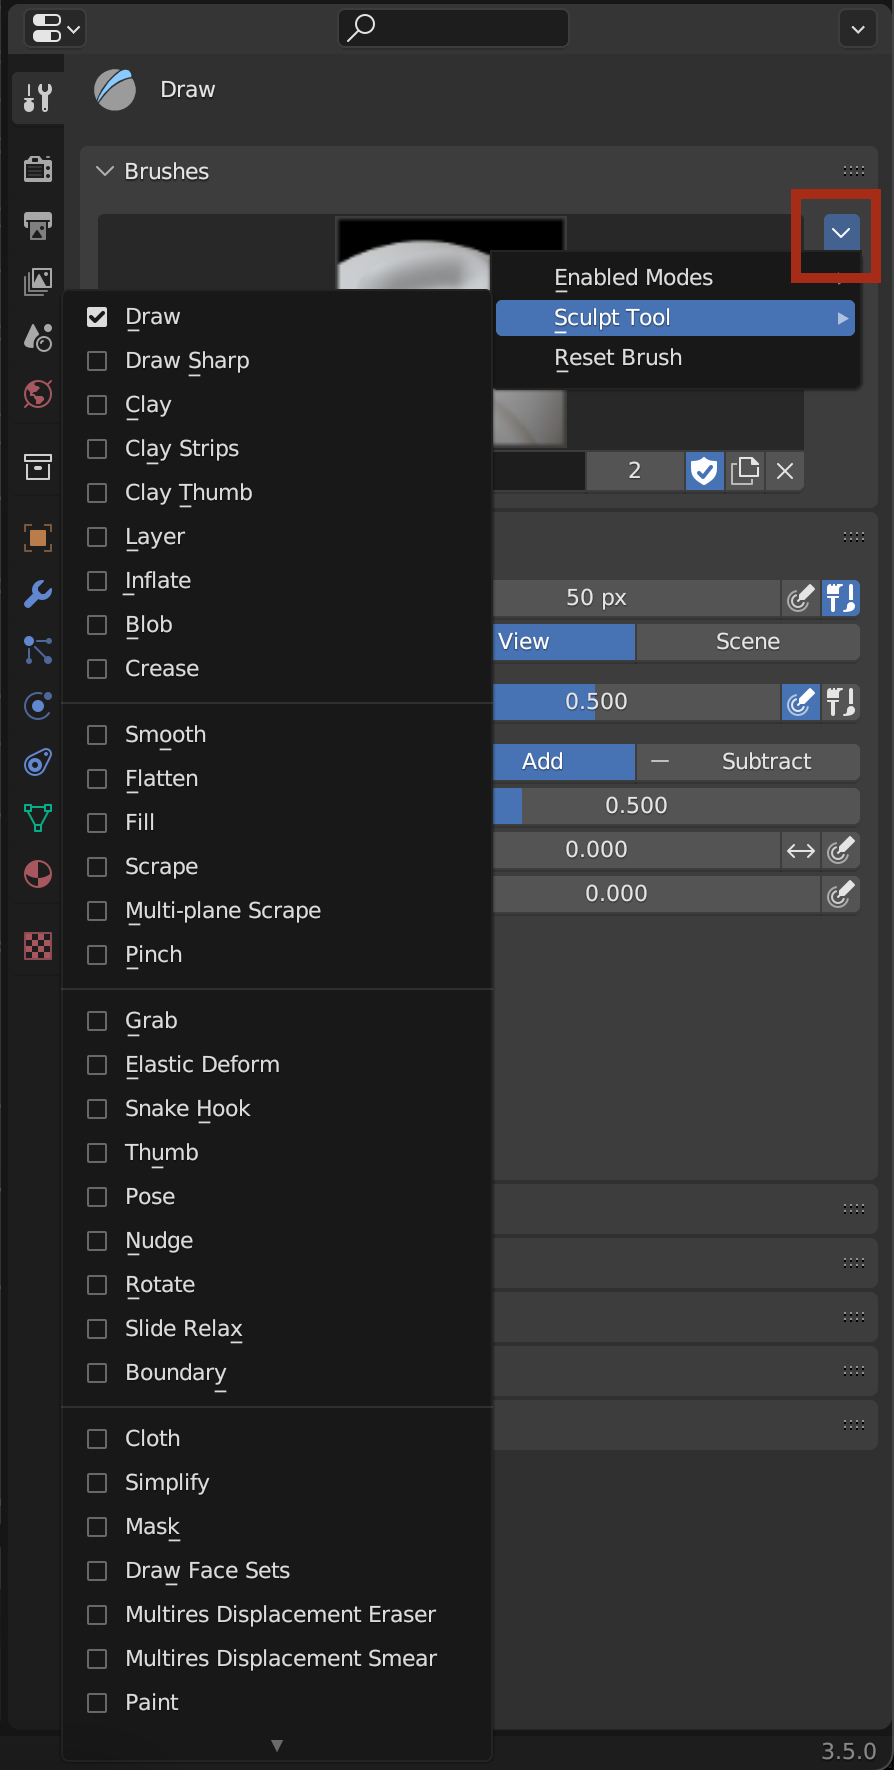Collapse the Brushes panel
Image resolution: width=894 pixels, height=1770 pixels.
coord(105,172)
